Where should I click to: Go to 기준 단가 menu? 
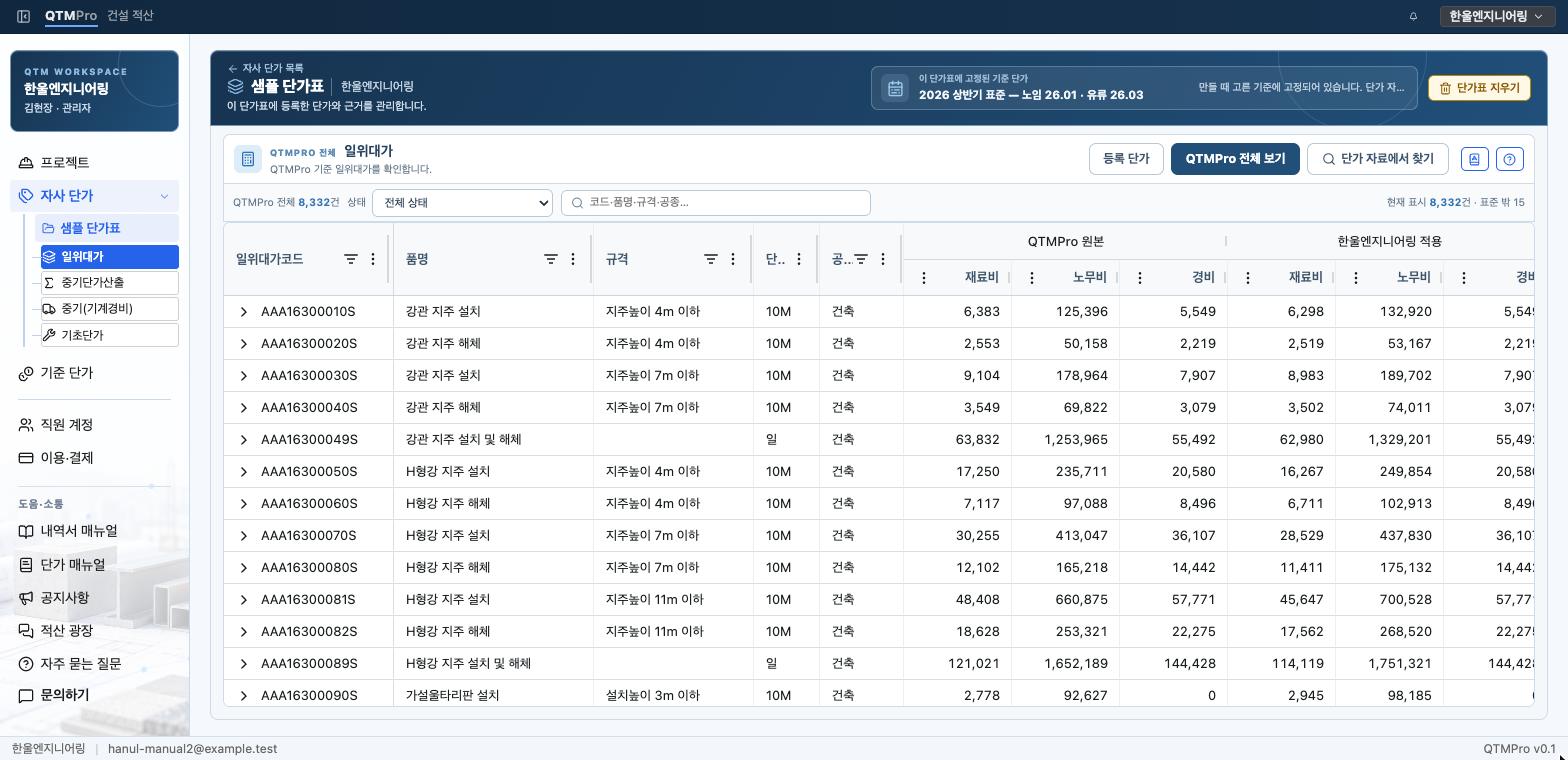pos(95,373)
